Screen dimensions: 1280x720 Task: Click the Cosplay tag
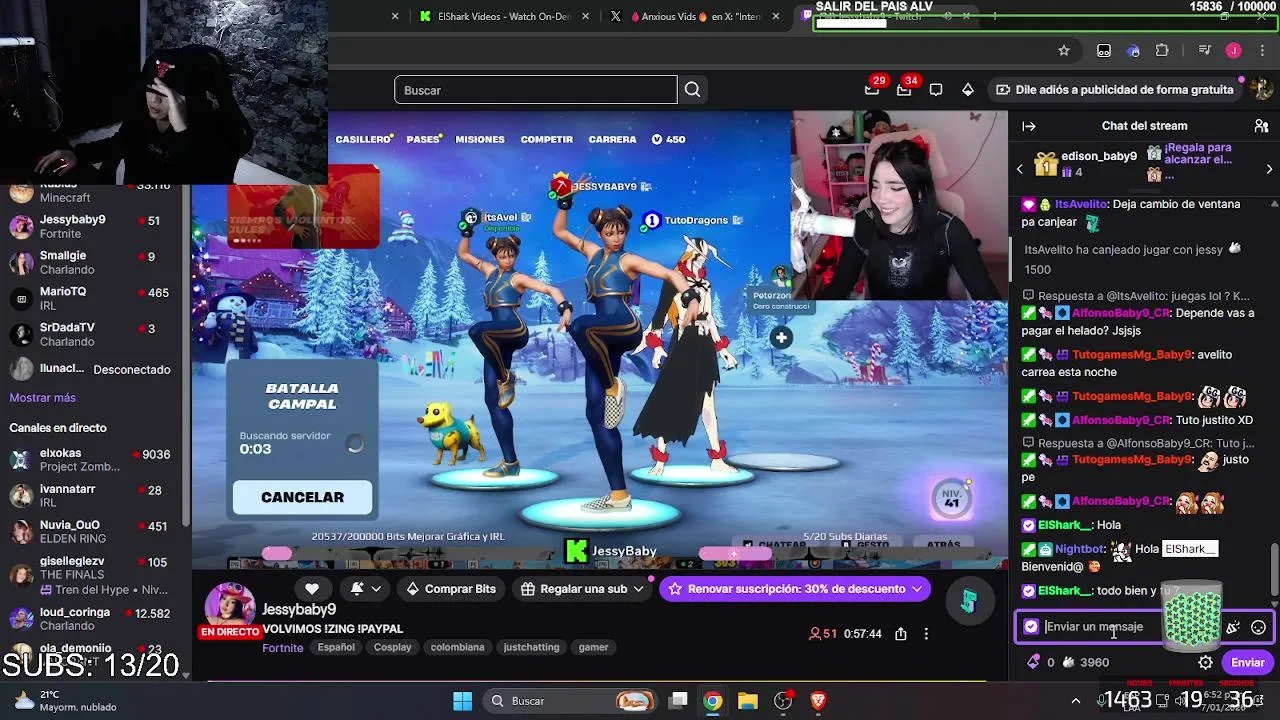(392, 647)
